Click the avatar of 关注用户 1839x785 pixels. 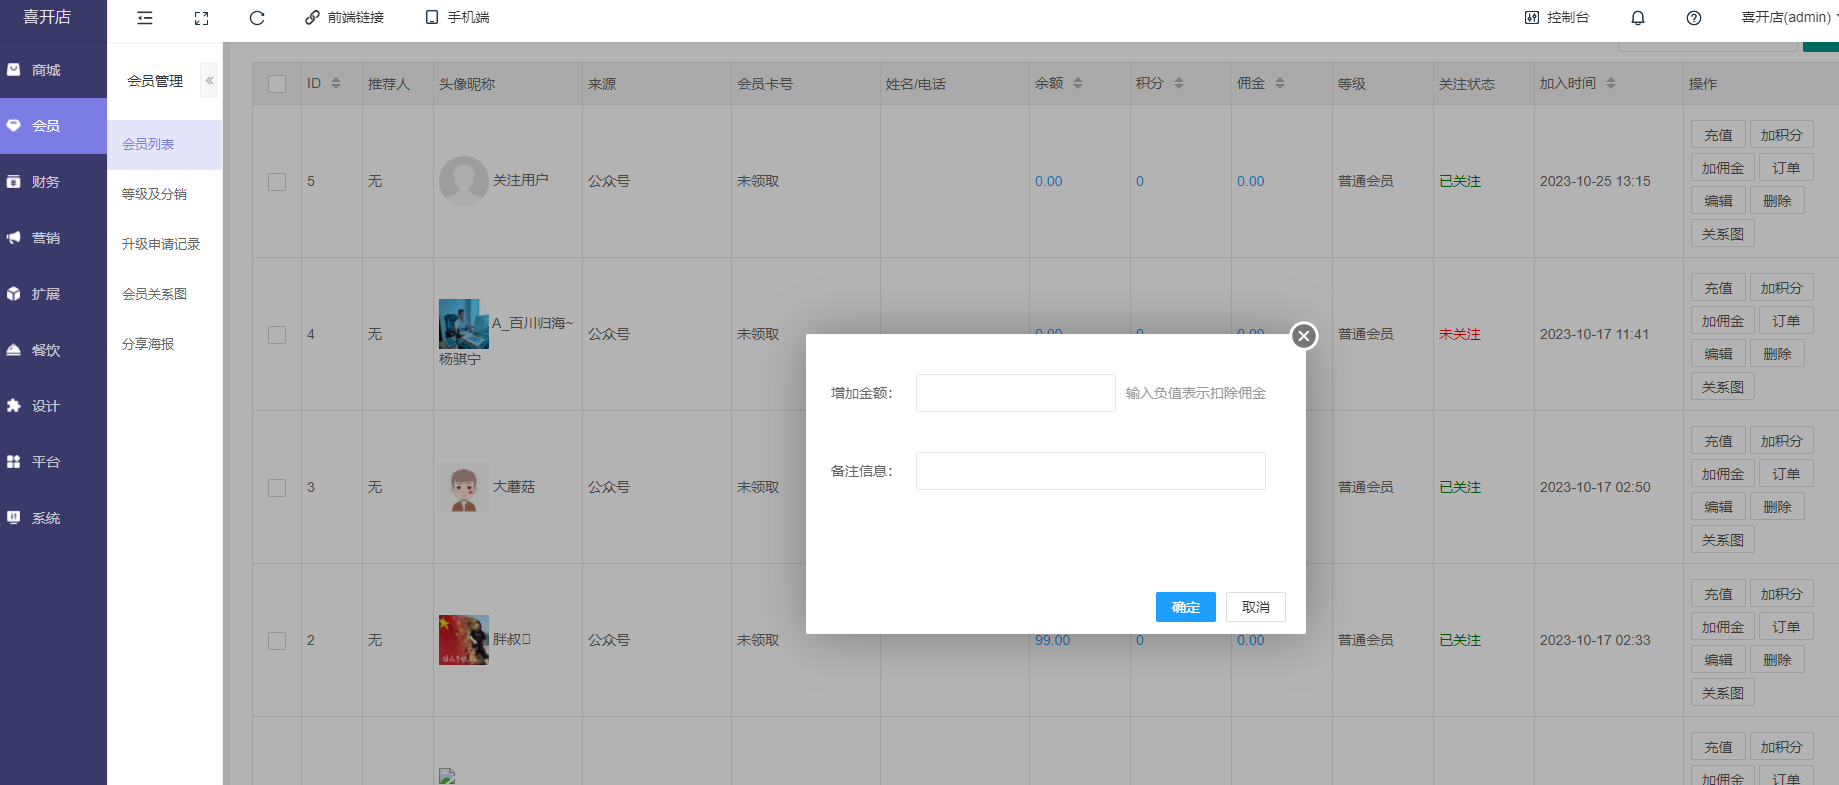point(464,181)
